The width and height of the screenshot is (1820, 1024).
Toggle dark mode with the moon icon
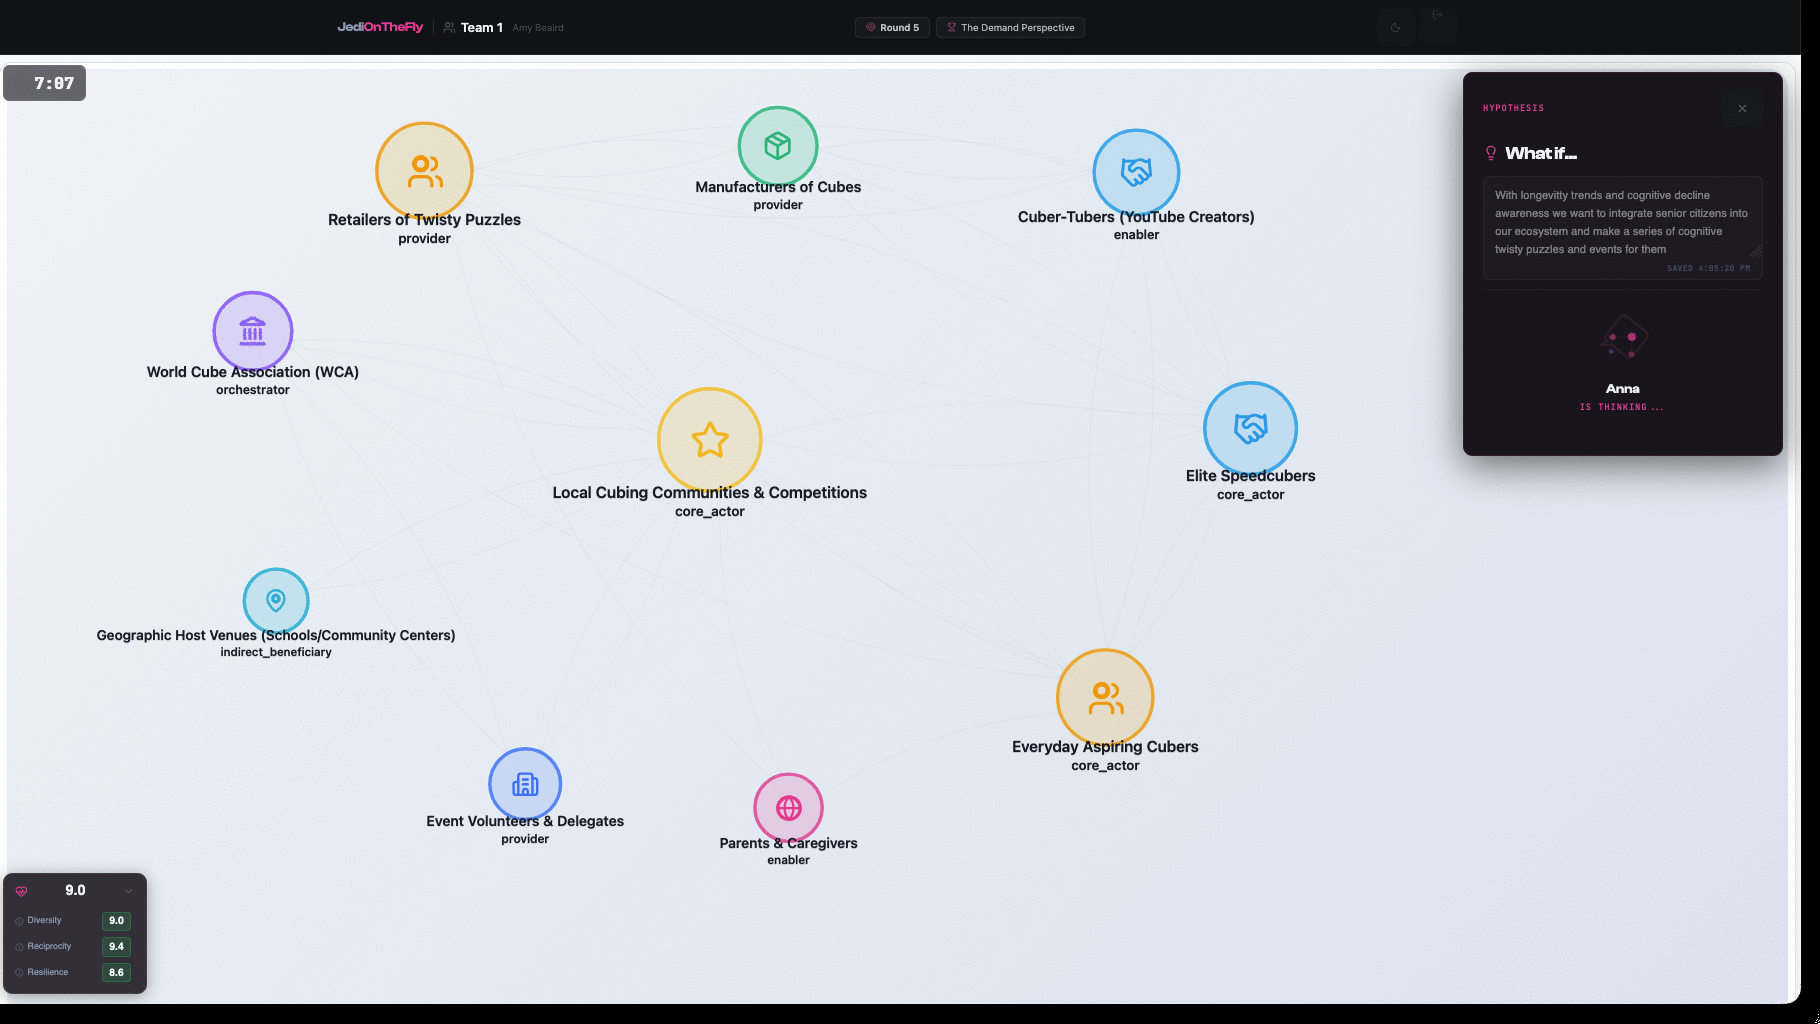(1395, 27)
